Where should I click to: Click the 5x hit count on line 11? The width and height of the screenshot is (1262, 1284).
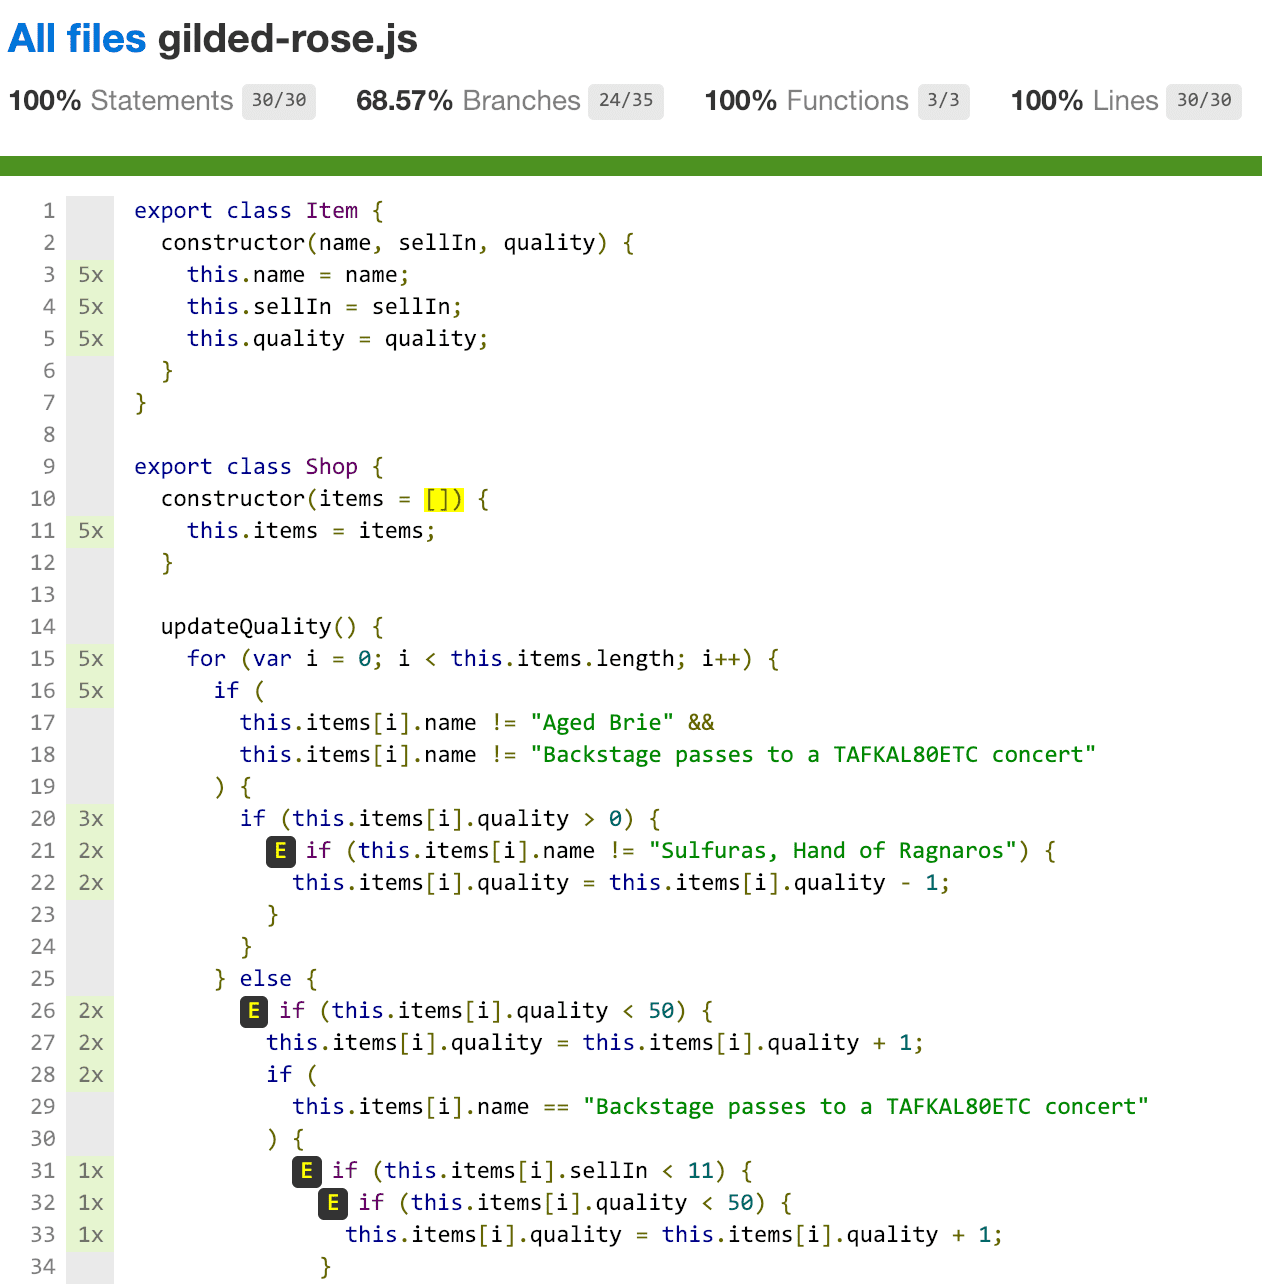coord(90,531)
